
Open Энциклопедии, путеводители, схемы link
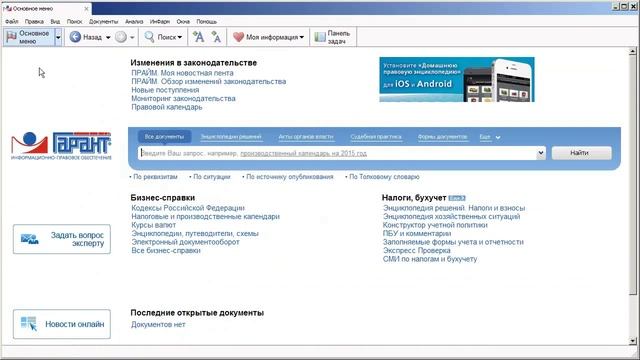point(195,234)
